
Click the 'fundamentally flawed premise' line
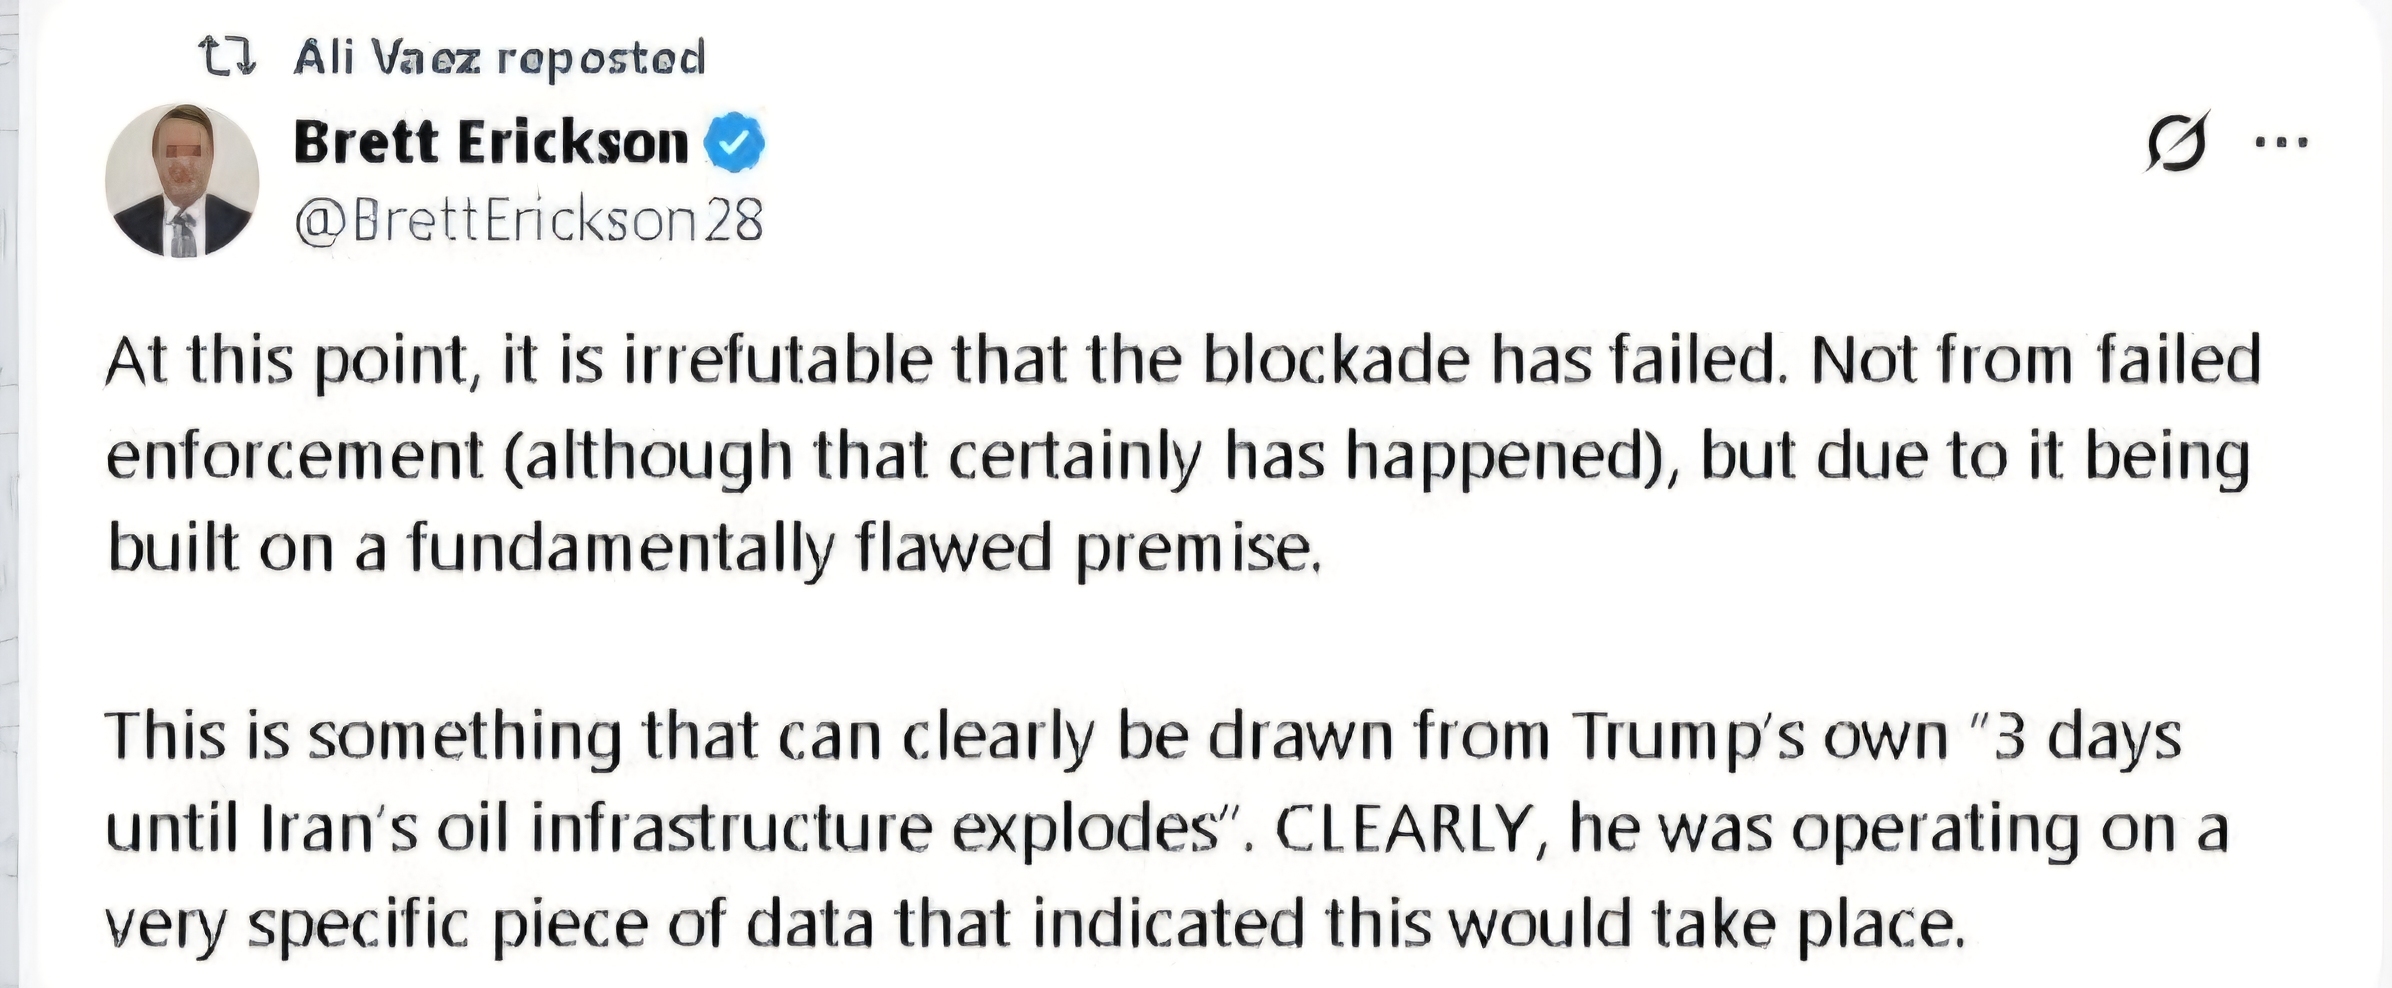click(715, 550)
